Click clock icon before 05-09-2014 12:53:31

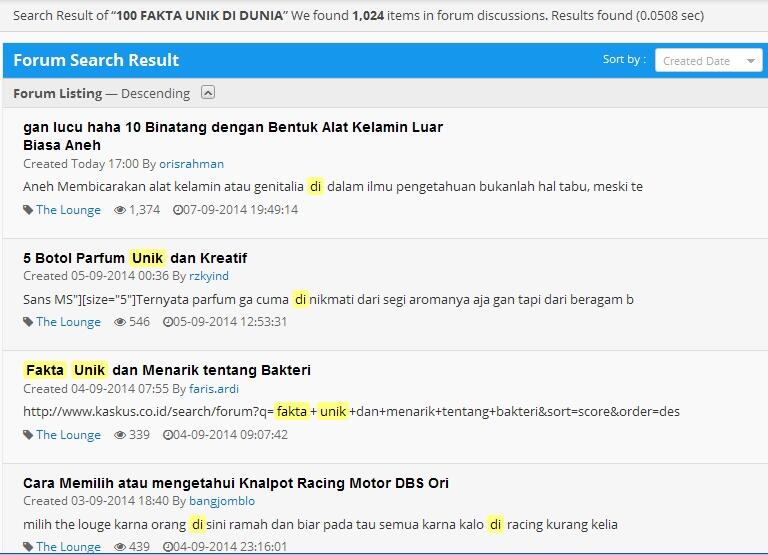click(168, 322)
